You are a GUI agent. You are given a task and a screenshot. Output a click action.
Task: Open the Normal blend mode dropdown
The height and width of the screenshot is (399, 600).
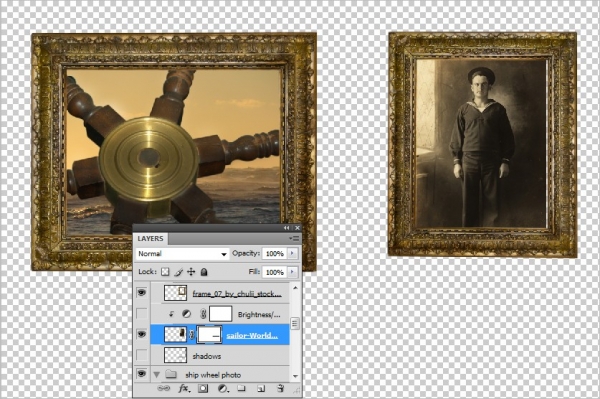click(182, 254)
